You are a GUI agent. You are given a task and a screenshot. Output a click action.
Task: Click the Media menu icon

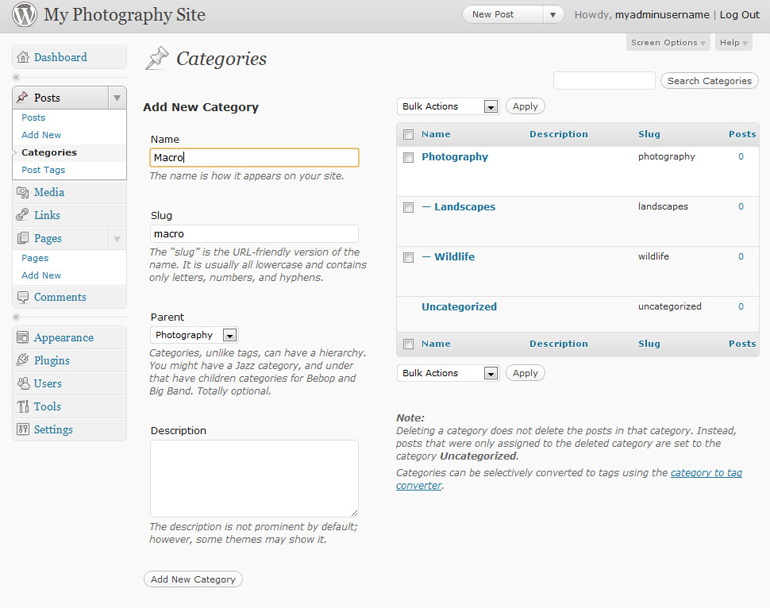point(24,193)
